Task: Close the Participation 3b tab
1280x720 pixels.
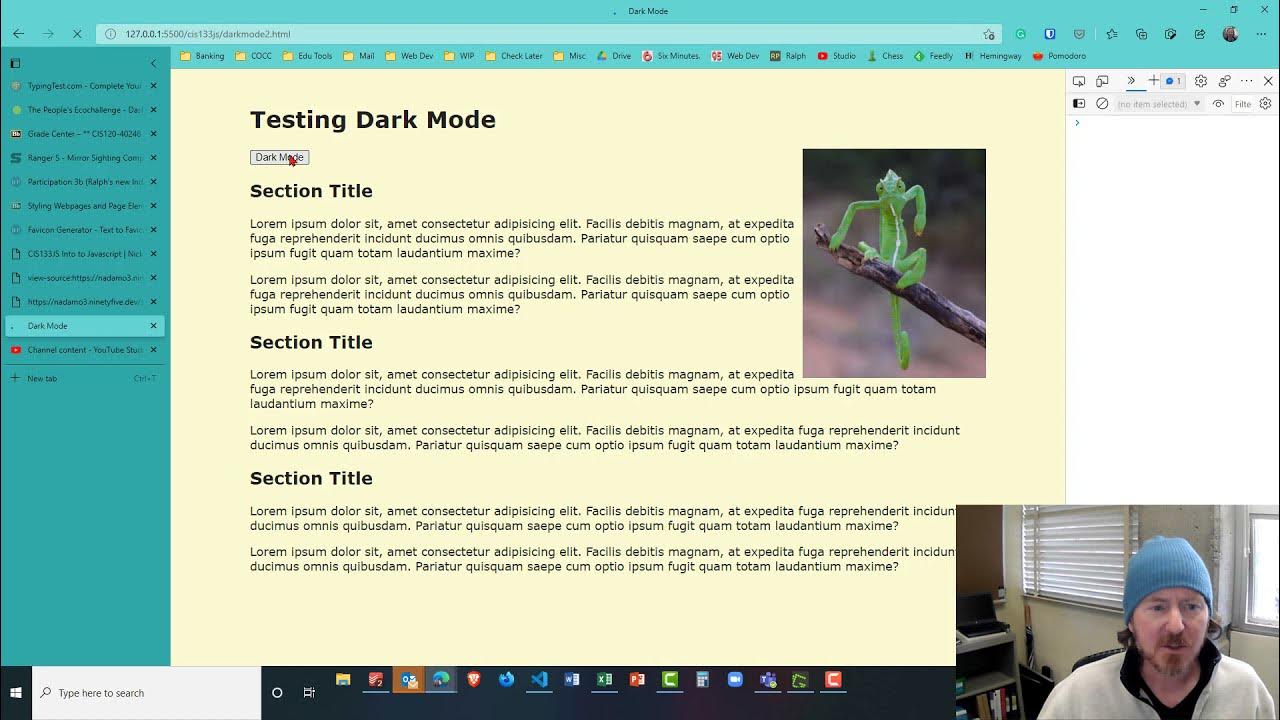Action: pos(153,182)
